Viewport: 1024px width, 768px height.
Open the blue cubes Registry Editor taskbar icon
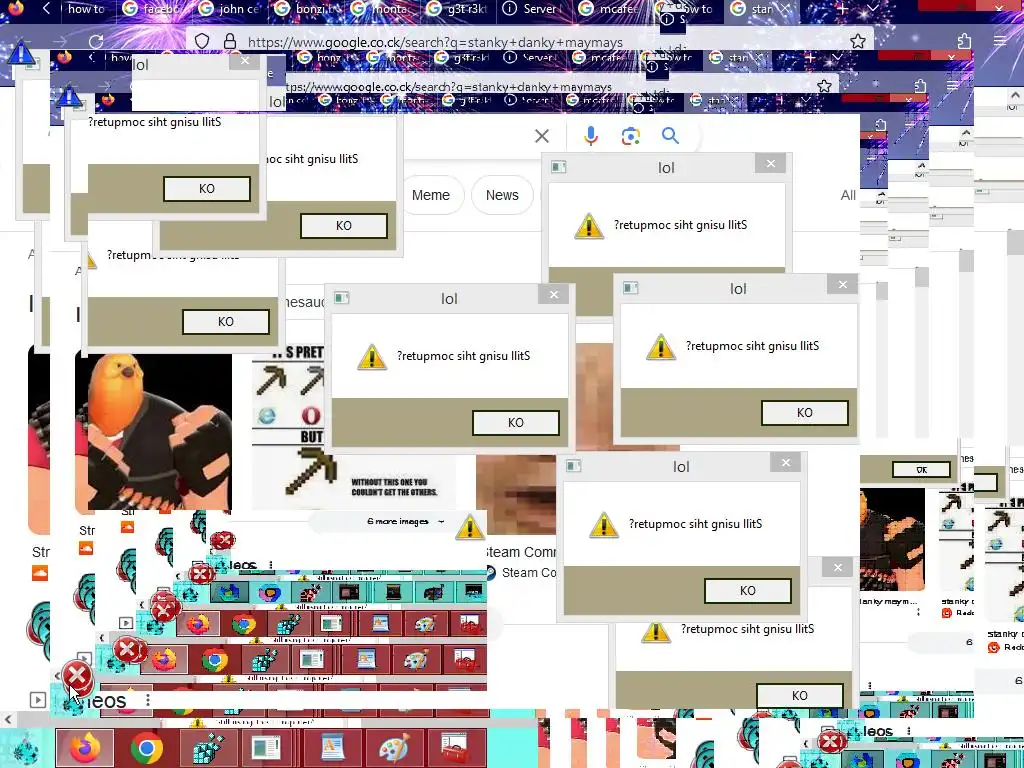pyautogui.click(x=206, y=748)
